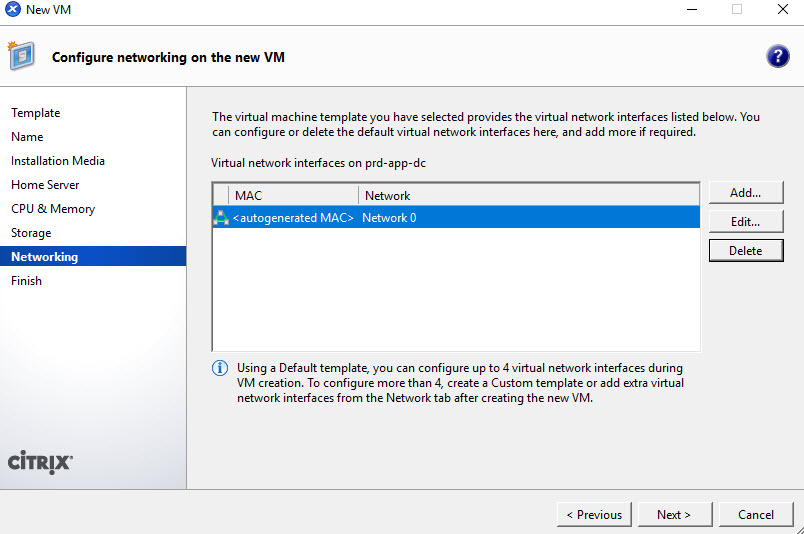Go to the Name wizard step
Image resolution: width=804 pixels, height=534 pixels.
click(x=27, y=137)
